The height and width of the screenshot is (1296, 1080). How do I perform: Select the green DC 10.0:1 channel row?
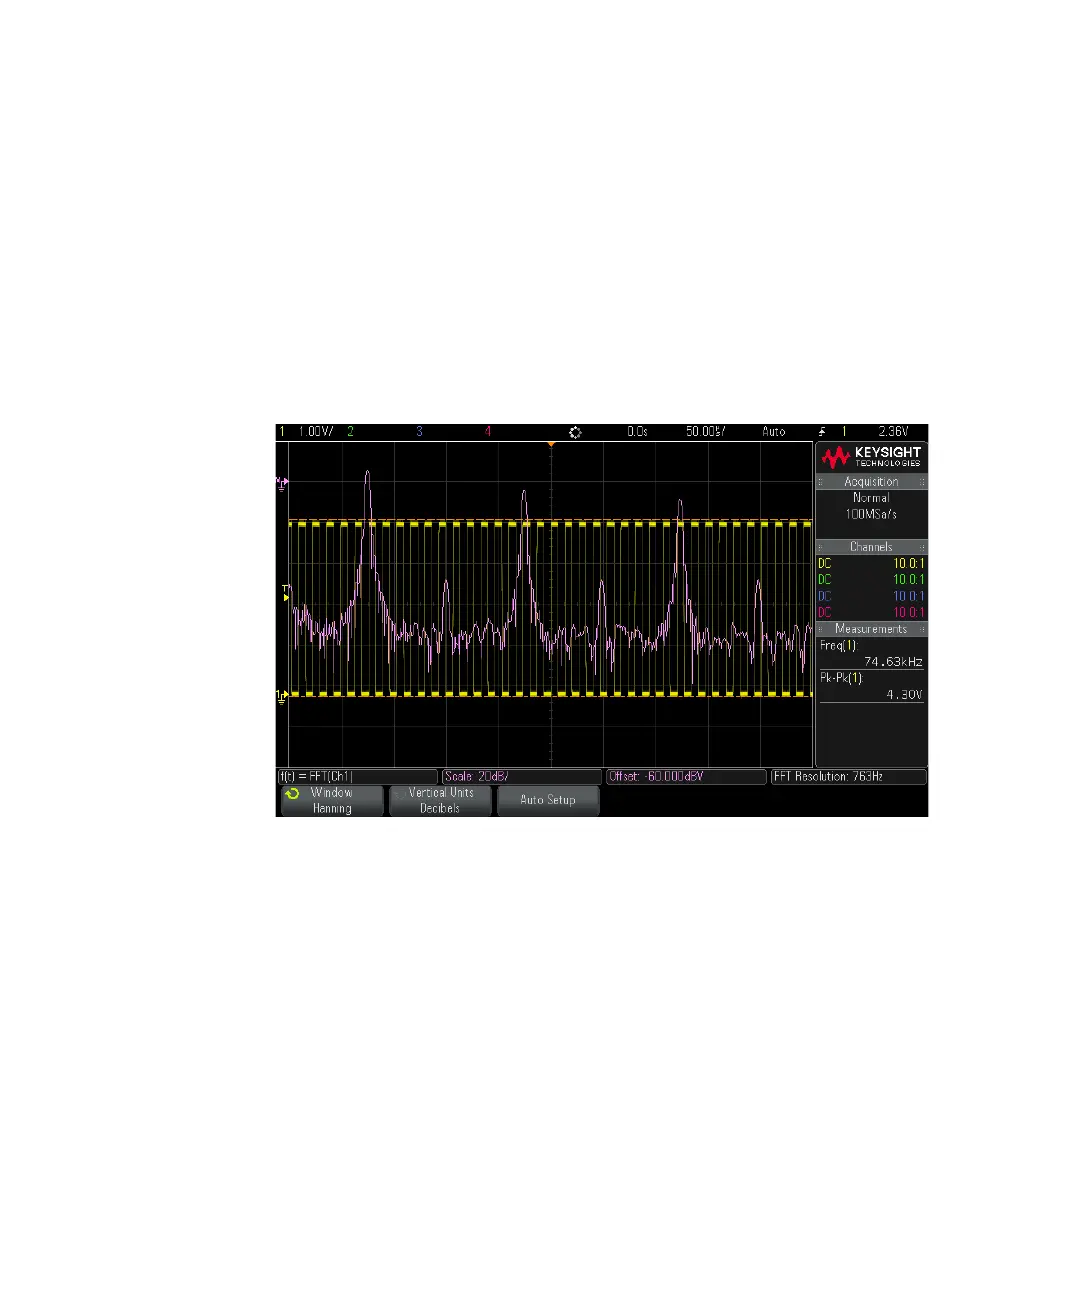click(871, 579)
